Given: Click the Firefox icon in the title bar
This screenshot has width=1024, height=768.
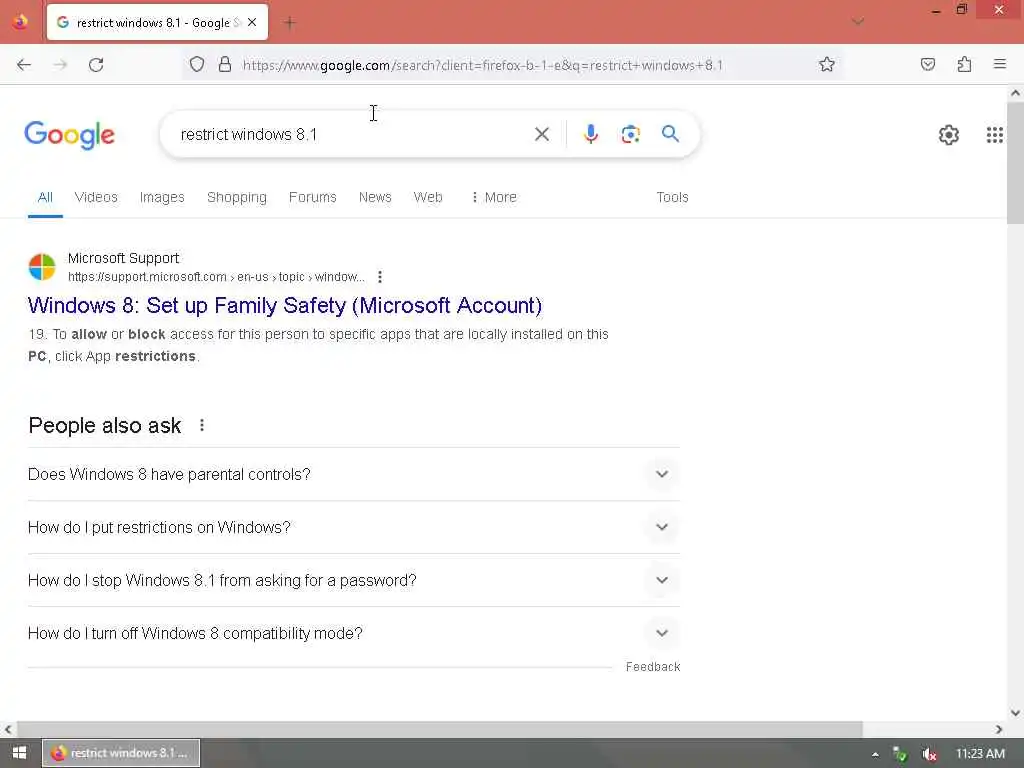Looking at the screenshot, I should (x=20, y=22).
